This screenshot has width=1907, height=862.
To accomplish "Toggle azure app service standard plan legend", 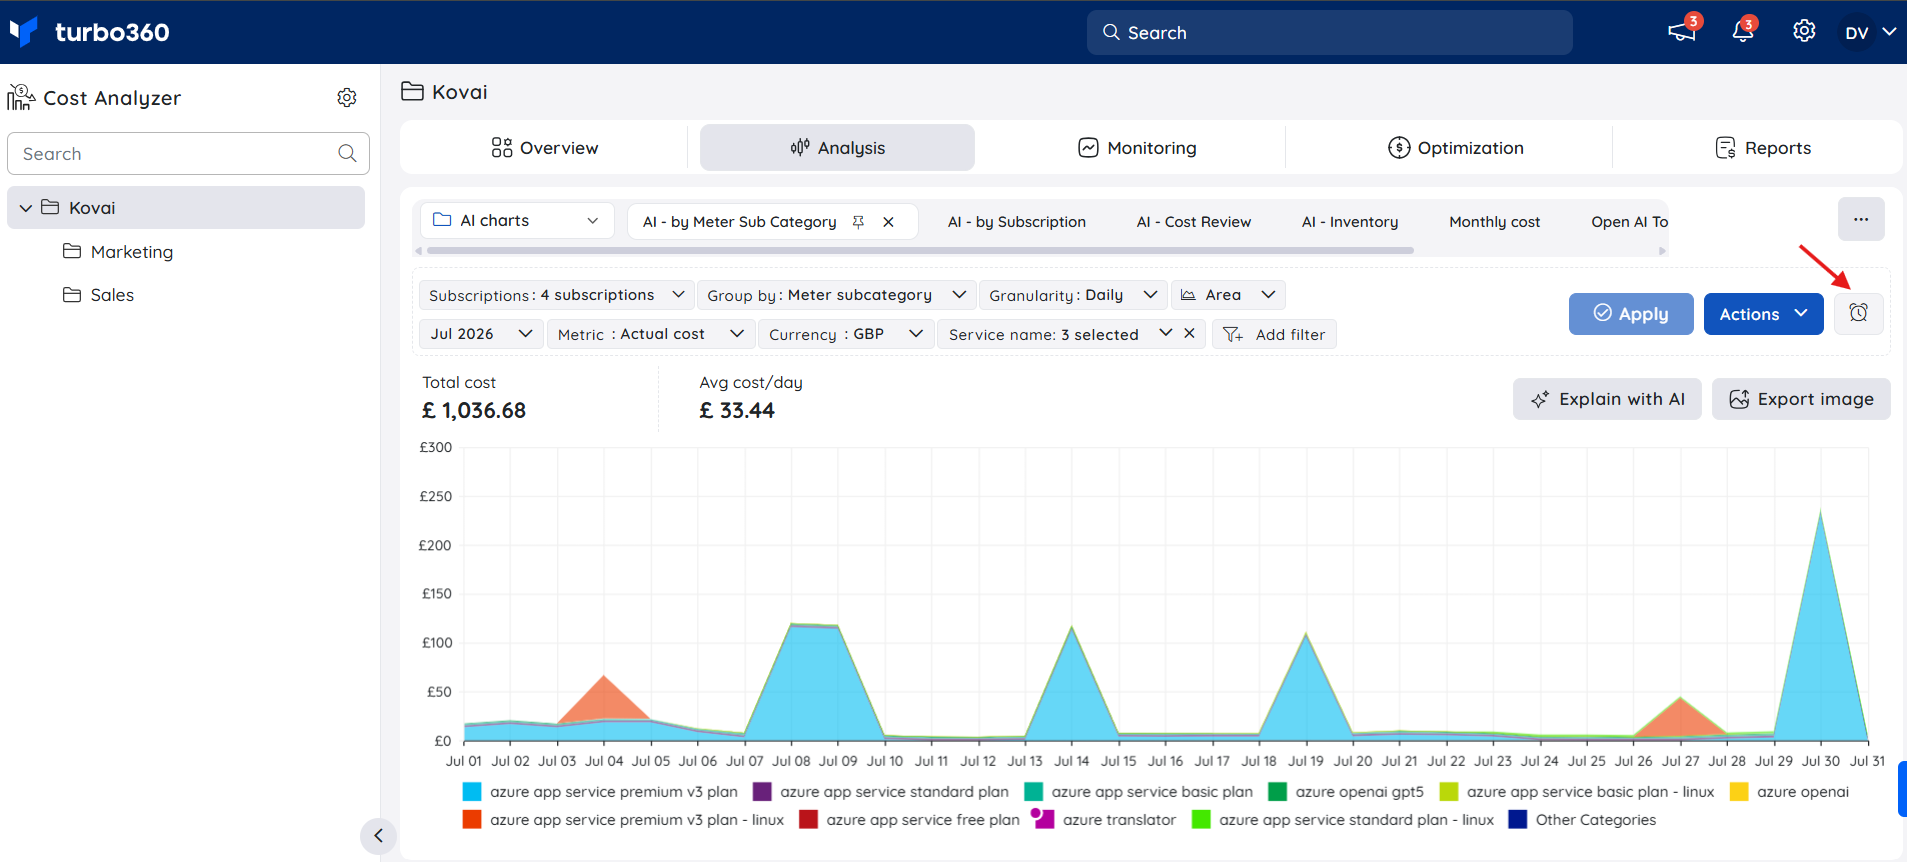I will point(881,792).
